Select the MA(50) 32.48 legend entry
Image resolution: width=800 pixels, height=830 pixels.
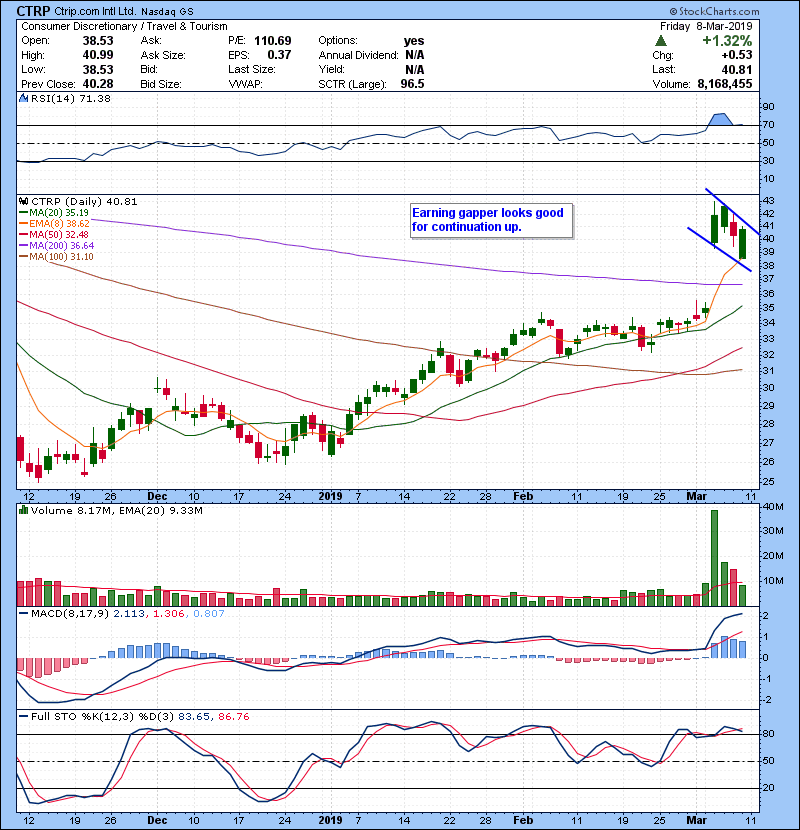(x=54, y=234)
